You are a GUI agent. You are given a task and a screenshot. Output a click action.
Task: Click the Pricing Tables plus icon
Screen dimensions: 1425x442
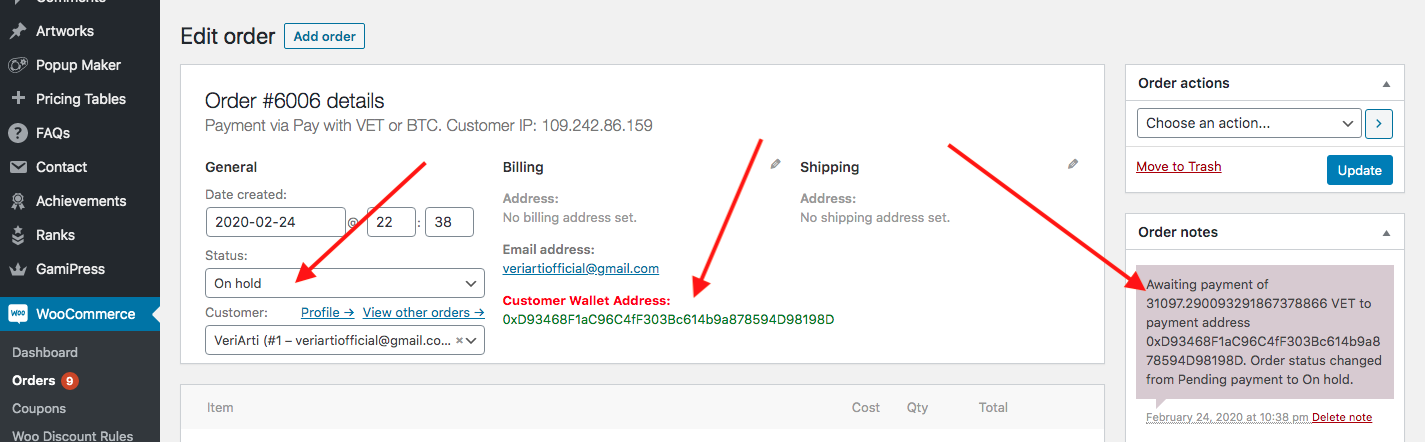[18, 99]
